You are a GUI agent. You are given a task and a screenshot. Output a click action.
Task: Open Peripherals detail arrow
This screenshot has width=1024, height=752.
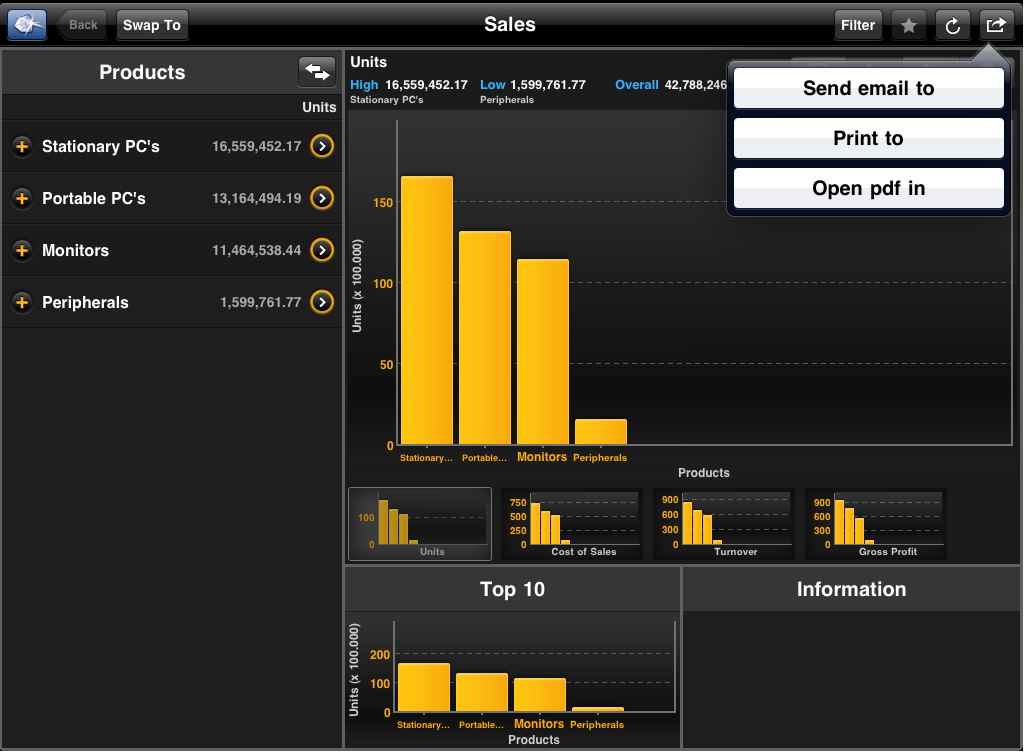(x=321, y=302)
